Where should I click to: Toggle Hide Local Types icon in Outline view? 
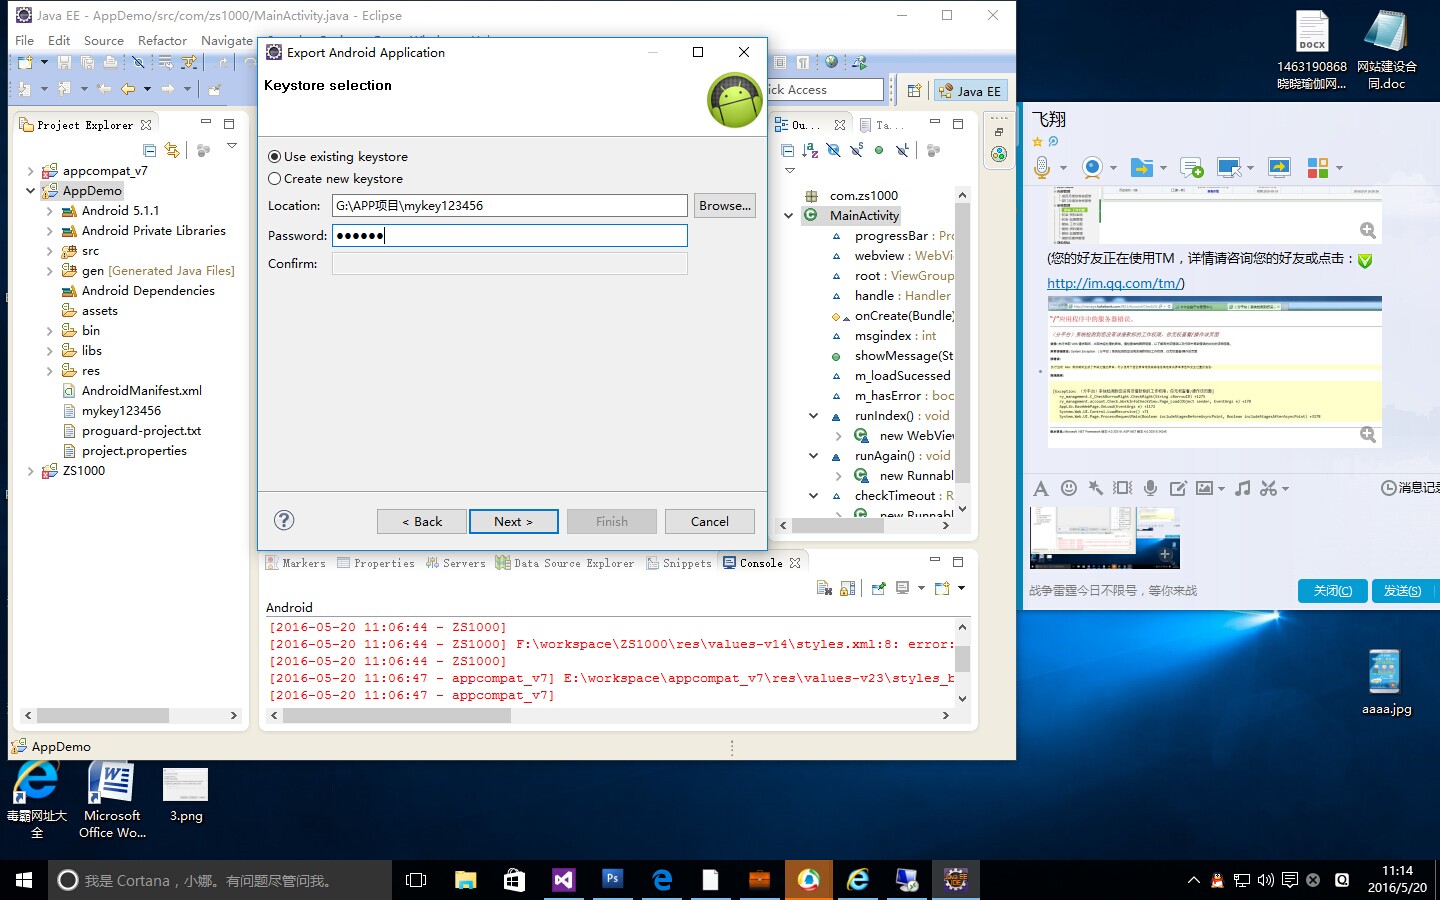[903, 150]
